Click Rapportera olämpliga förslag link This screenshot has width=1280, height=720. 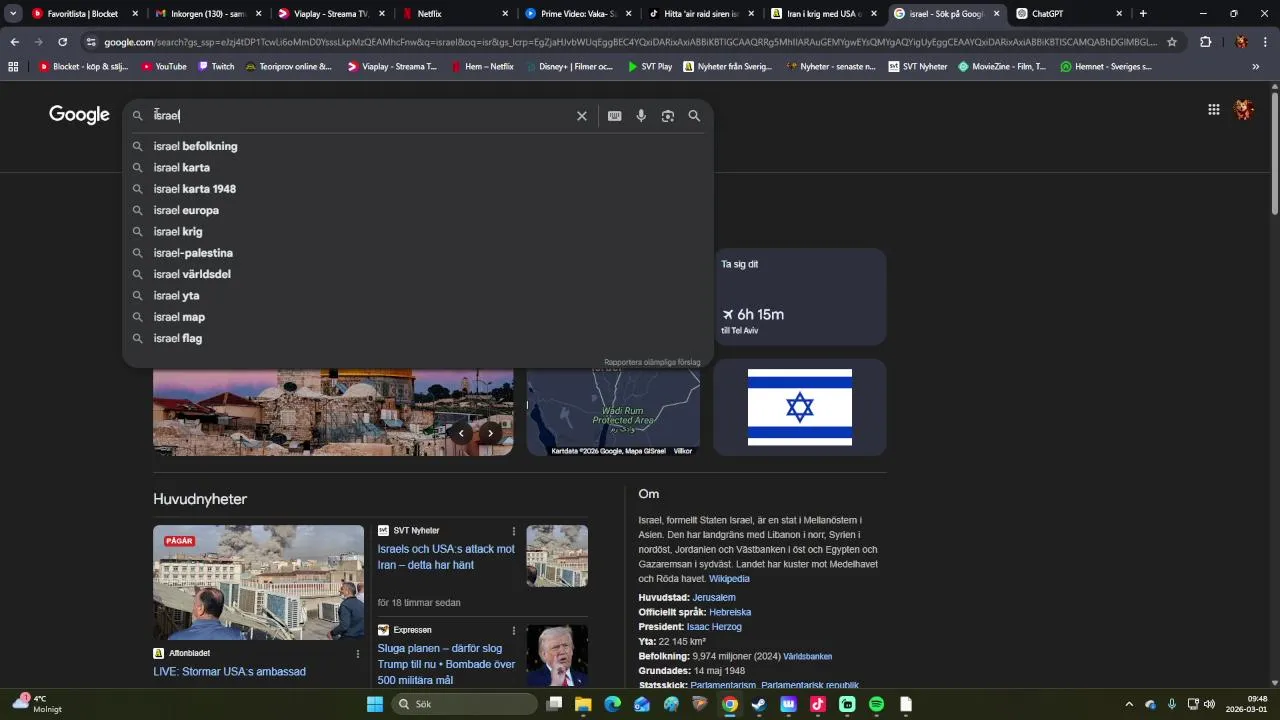point(652,362)
